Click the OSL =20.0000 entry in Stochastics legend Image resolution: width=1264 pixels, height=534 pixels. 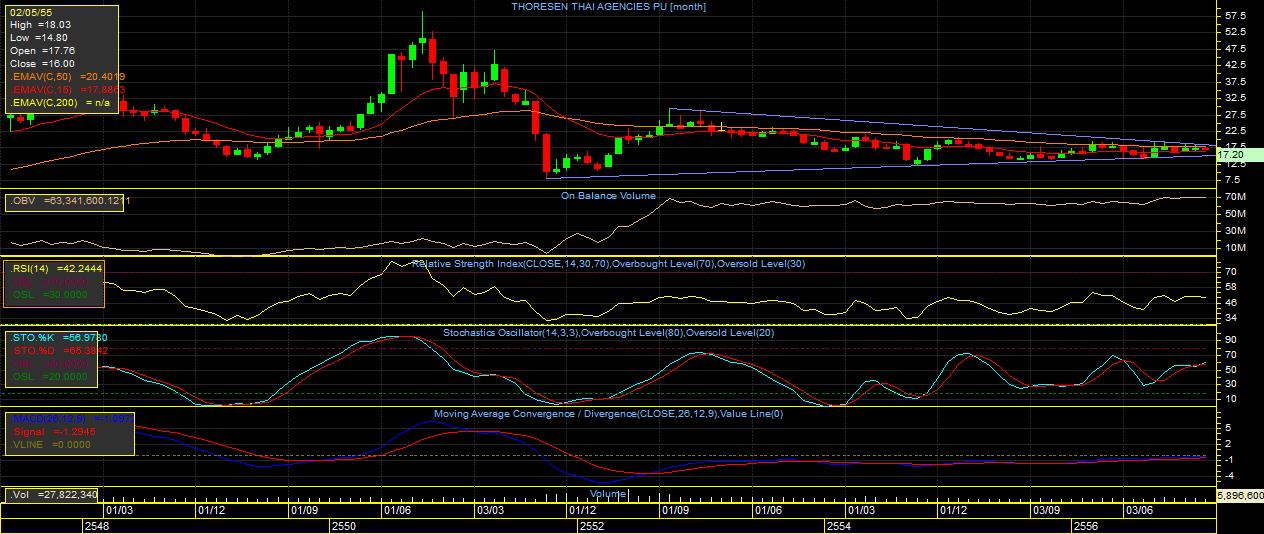click(49, 376)
